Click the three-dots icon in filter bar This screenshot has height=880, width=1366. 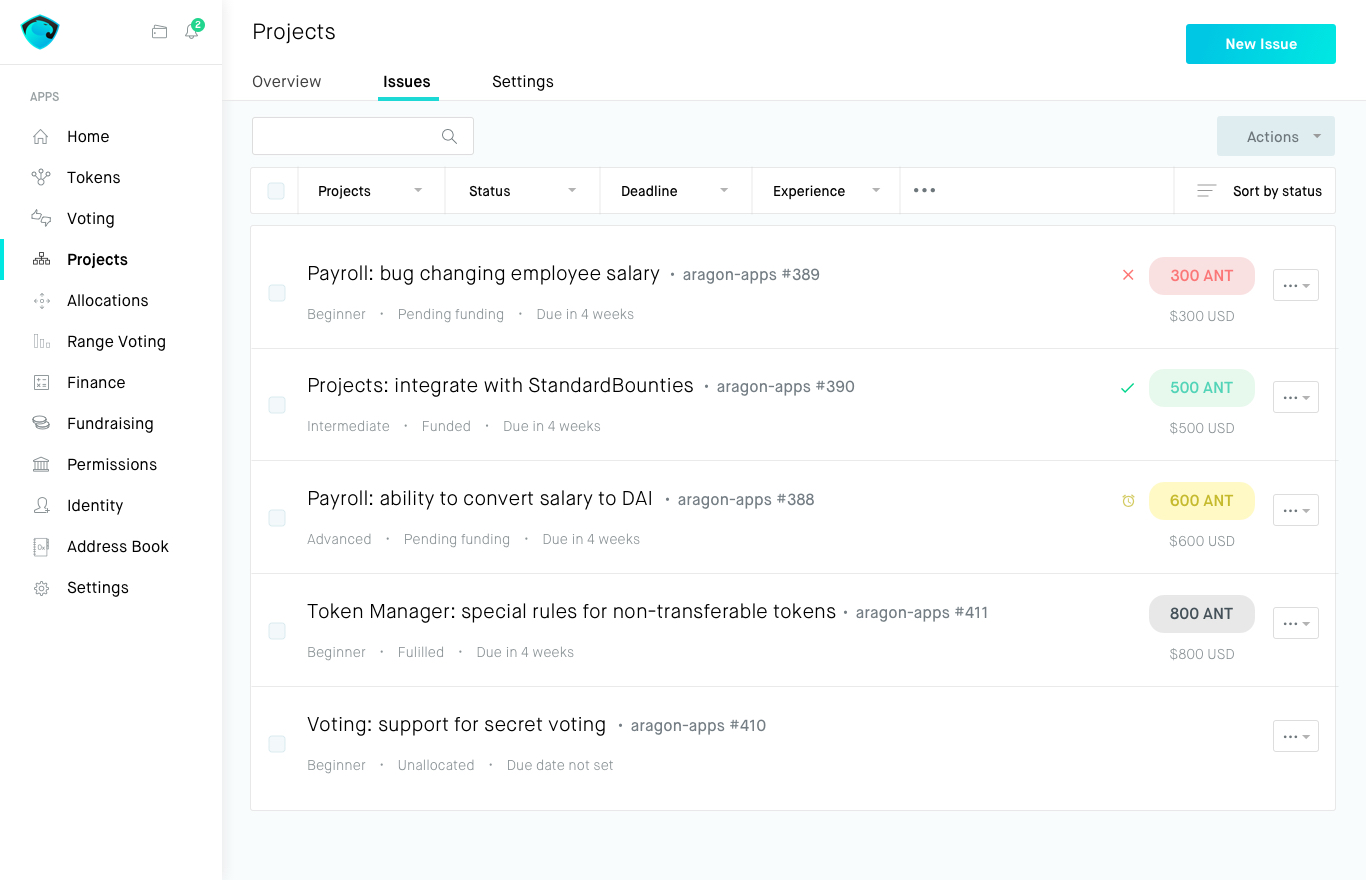[x=924, y=190]
